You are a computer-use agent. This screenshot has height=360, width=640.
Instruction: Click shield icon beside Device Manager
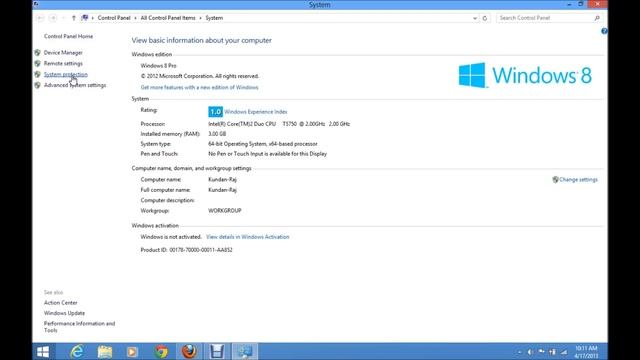coord(38,53)
